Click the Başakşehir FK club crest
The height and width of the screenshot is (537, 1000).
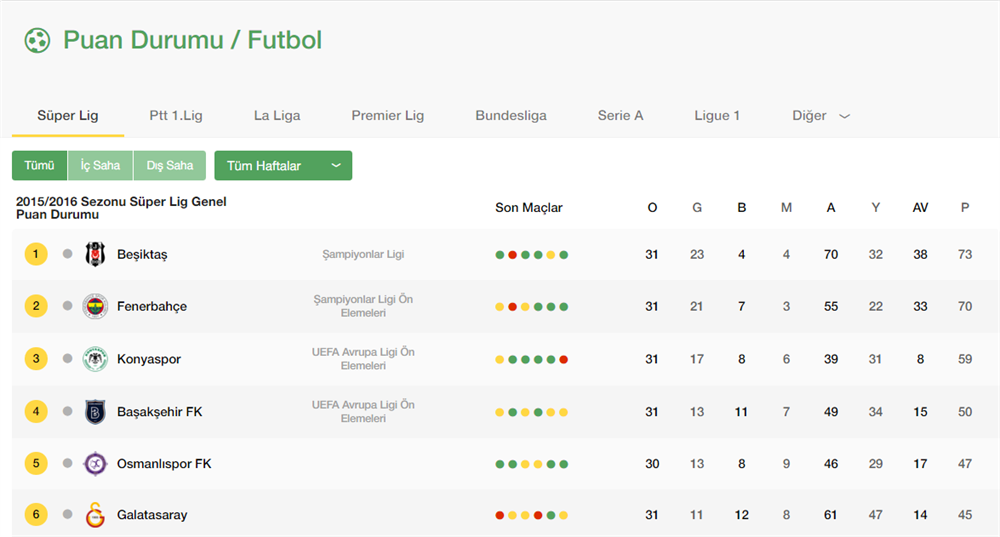click(x=95, y=411)
